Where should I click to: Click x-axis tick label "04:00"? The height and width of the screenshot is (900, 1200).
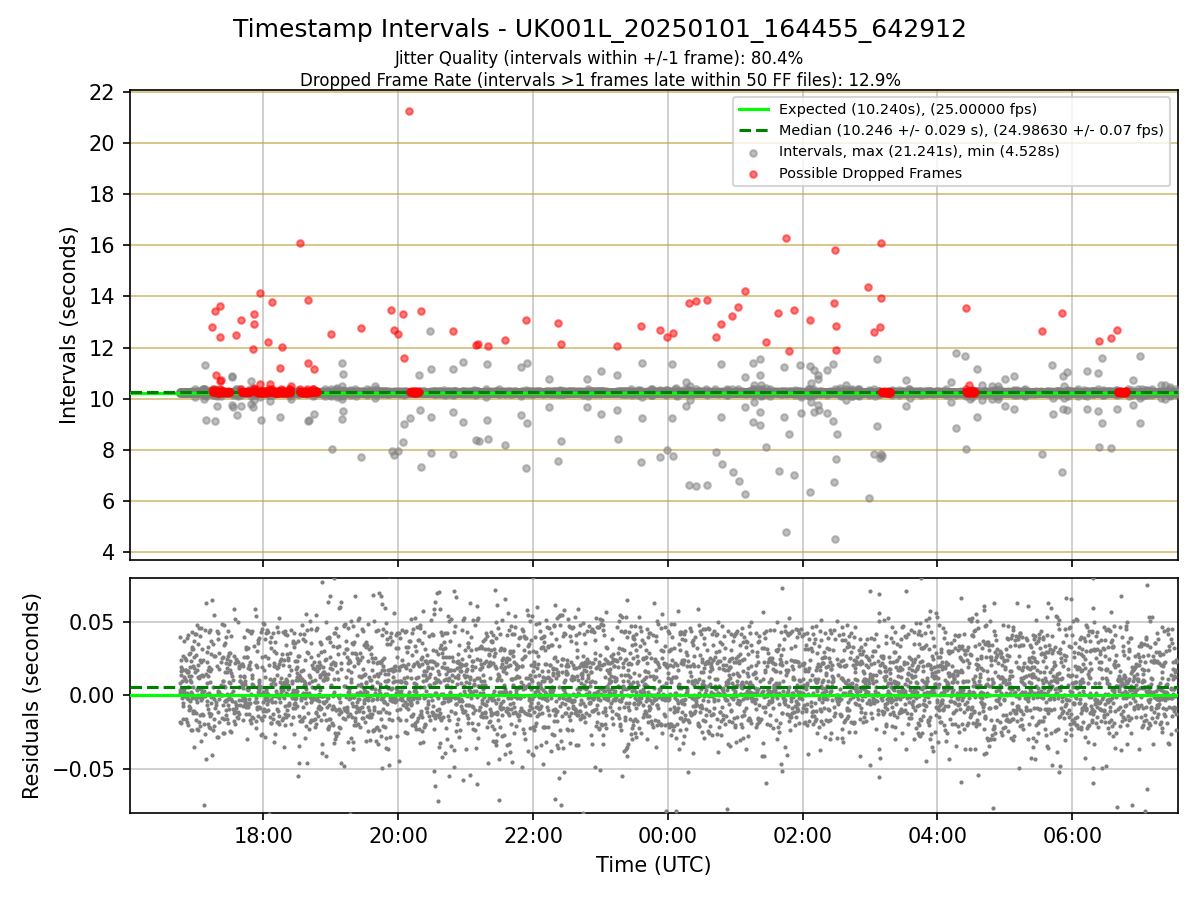[937, 836]
